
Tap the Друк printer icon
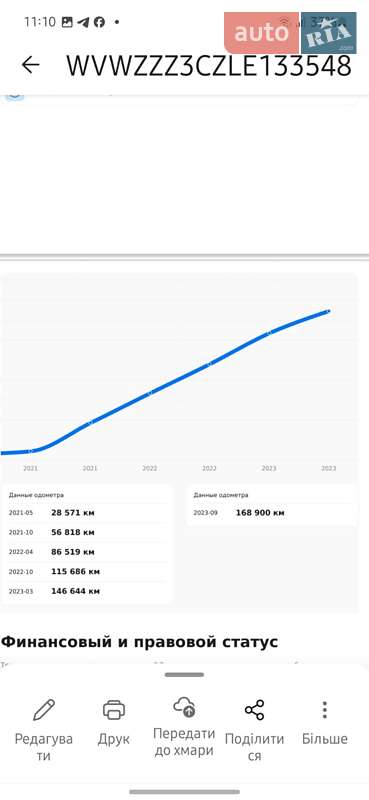tap(114, 710)
